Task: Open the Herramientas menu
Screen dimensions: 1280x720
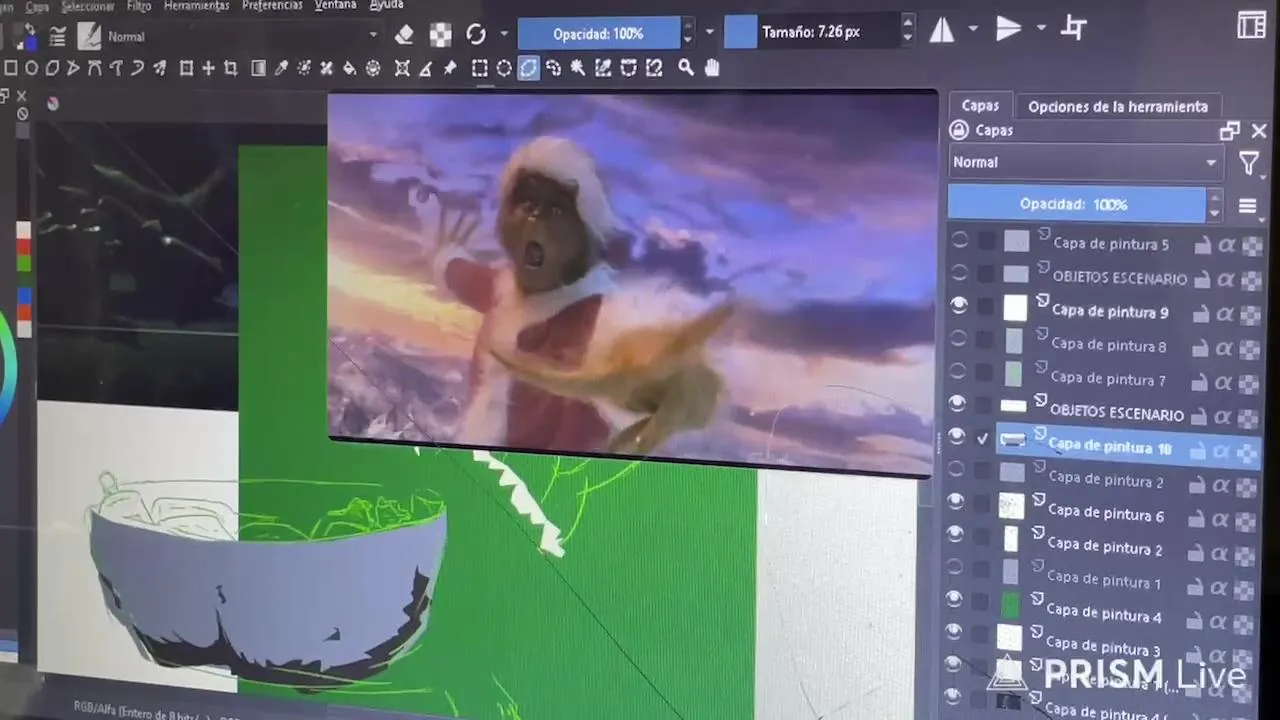Action: point(196,6)
